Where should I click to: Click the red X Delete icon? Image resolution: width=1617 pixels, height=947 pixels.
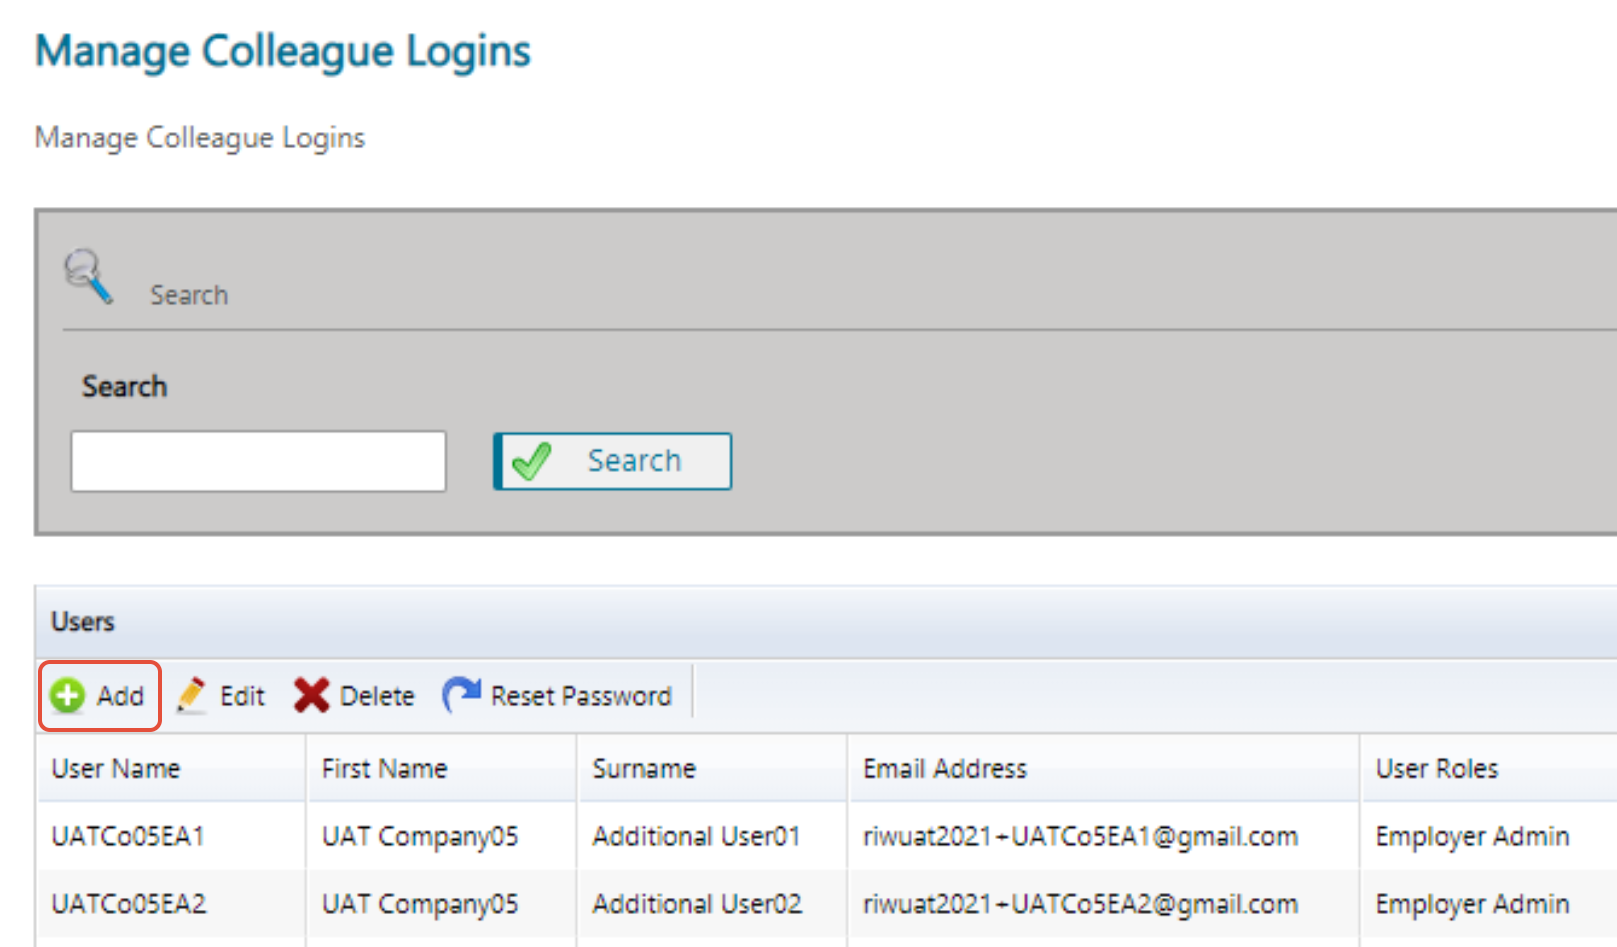(x=311, y=695)
